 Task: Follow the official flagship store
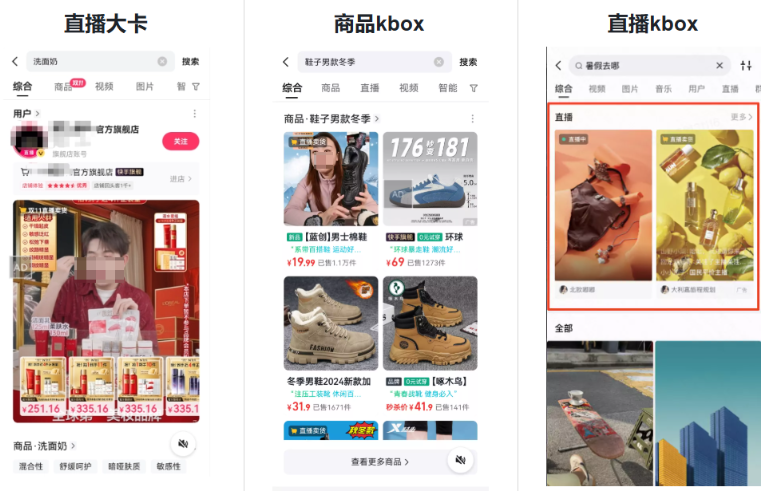[181, 141]
